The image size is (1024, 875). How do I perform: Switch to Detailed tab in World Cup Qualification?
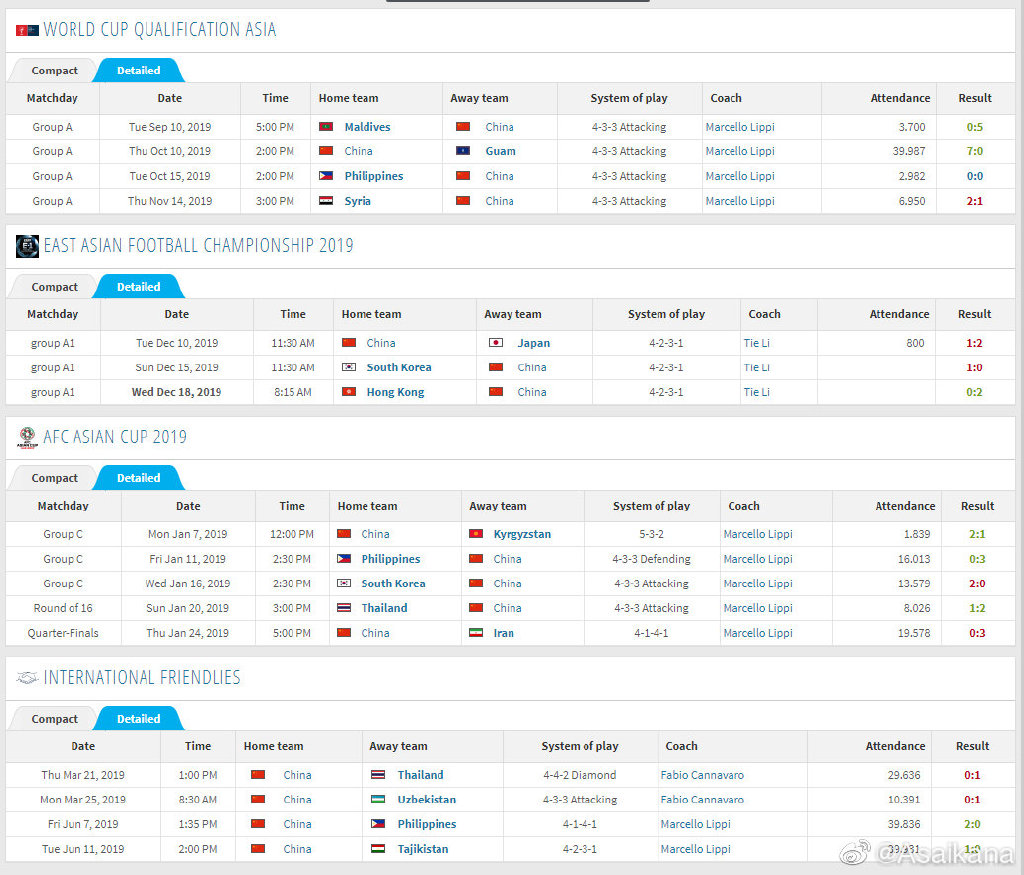point(138,71)
